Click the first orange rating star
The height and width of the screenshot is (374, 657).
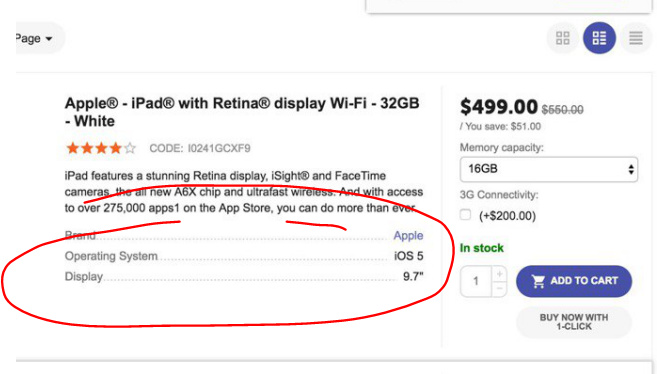click(x=72, y=148)
